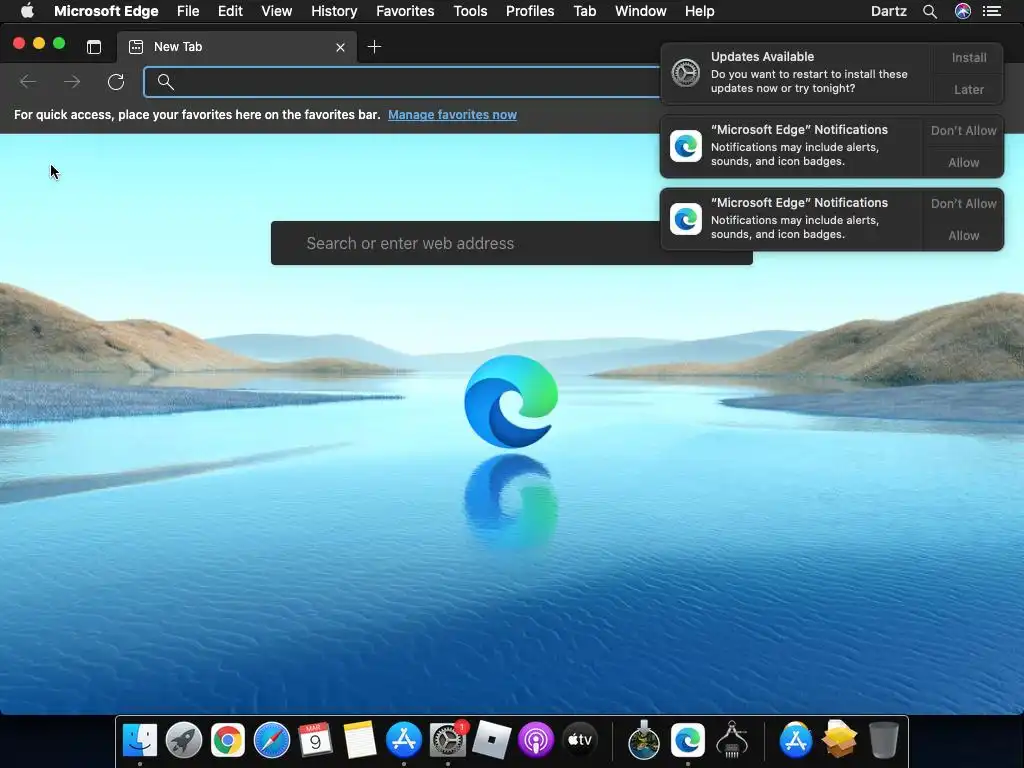Open the View menu

click(x=276, y=11)
